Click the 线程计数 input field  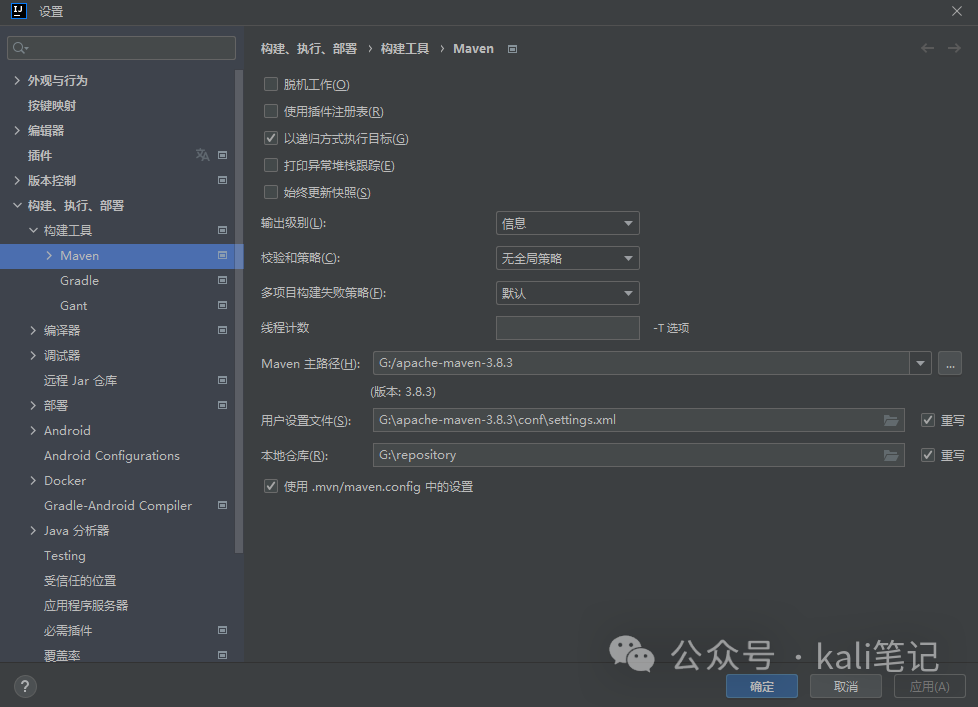(x=568, y=328)
